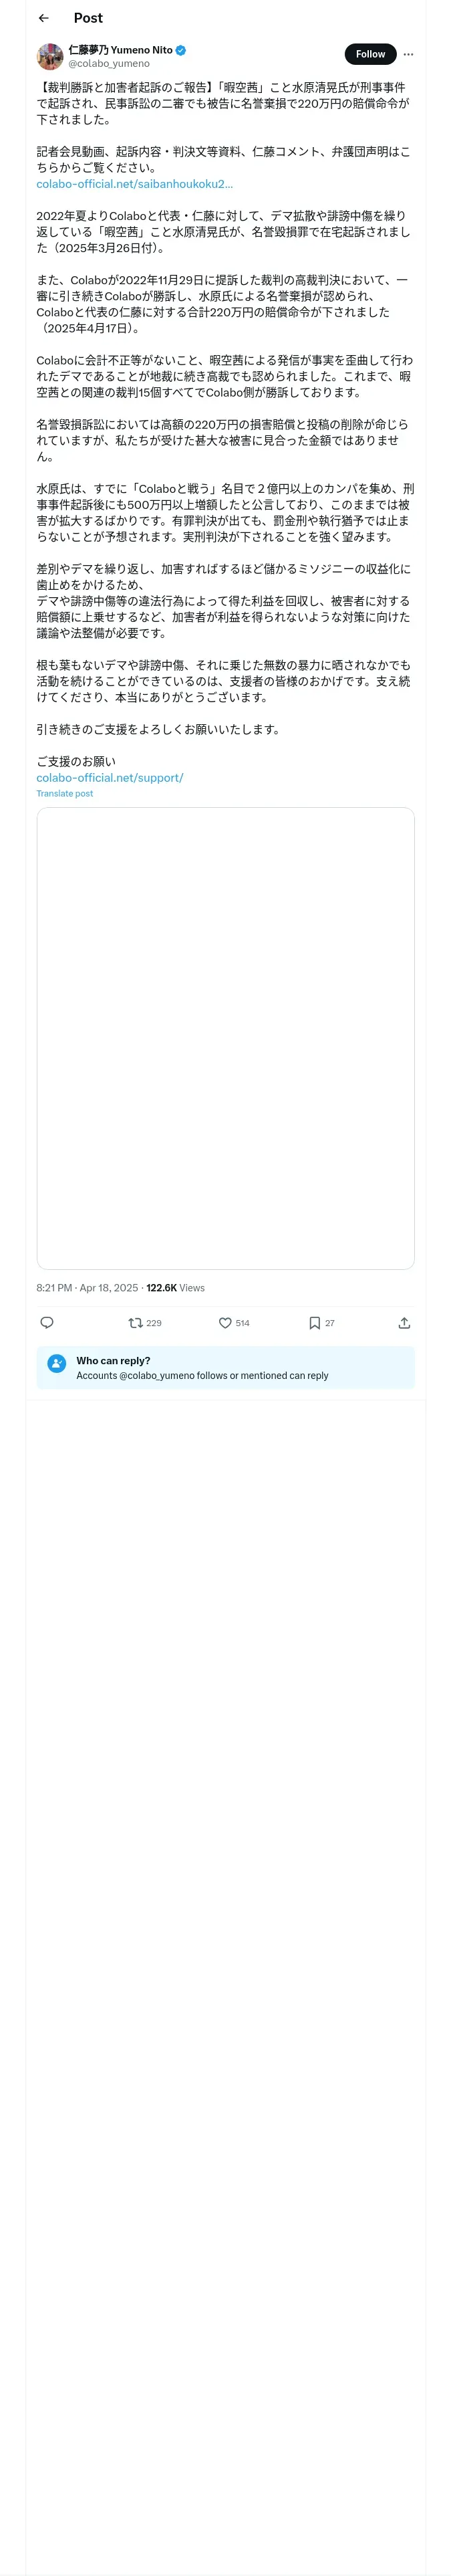Open the more options ellipsis menu
This screenshot has height=2576, width=451.
[x=408, y=54]
